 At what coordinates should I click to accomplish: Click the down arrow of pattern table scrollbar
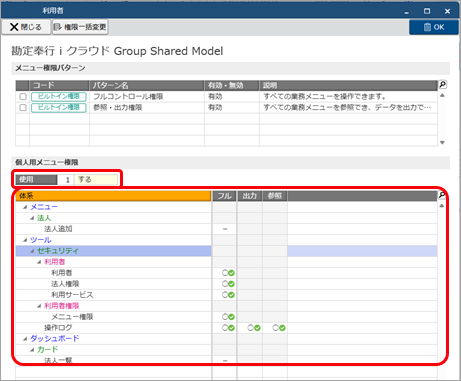click(442, 143)
